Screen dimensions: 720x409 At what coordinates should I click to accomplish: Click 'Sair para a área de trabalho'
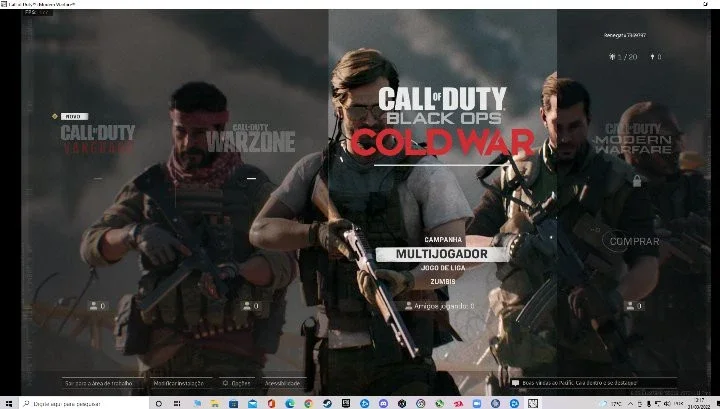[x=99, y=383]
